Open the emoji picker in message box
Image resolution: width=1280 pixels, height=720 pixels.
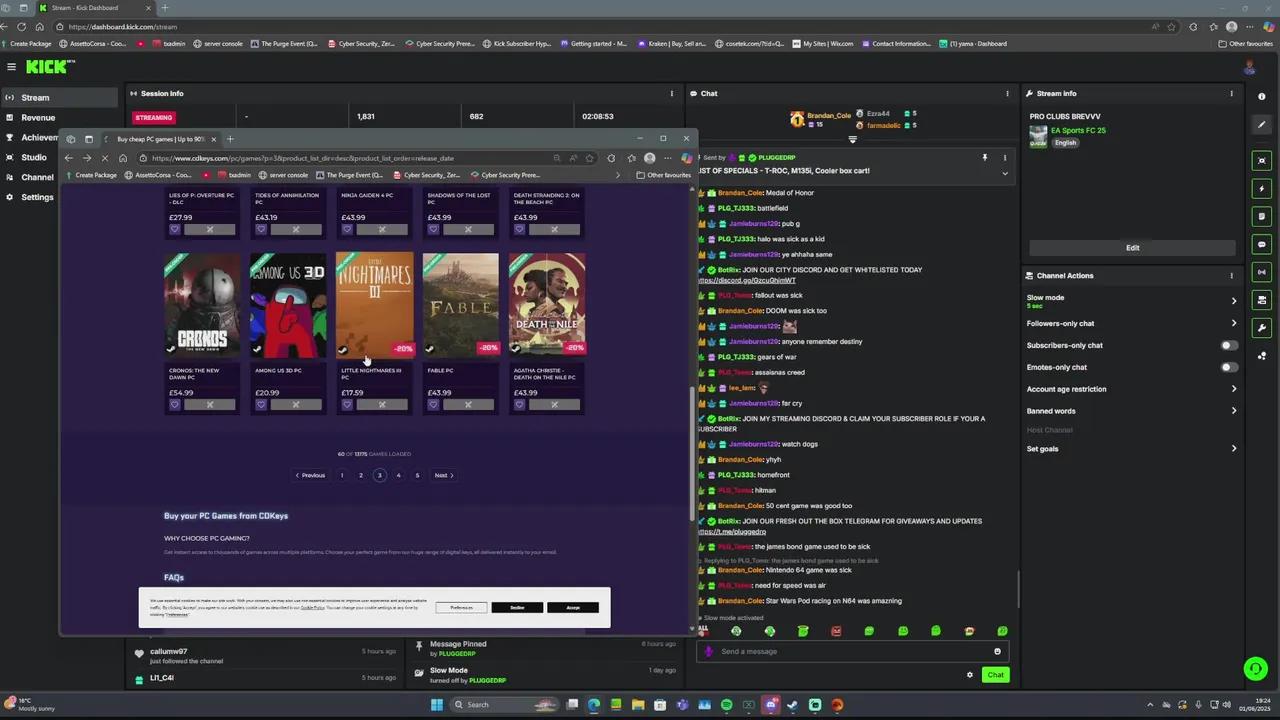click(x=997, y=651)
